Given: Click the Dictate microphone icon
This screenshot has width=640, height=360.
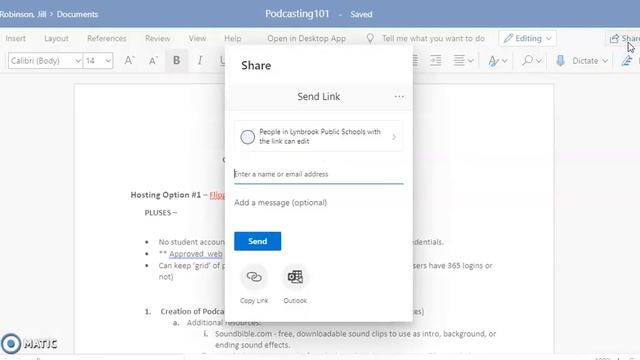Looking at the screenshot, I should click(x=560, y=60).
